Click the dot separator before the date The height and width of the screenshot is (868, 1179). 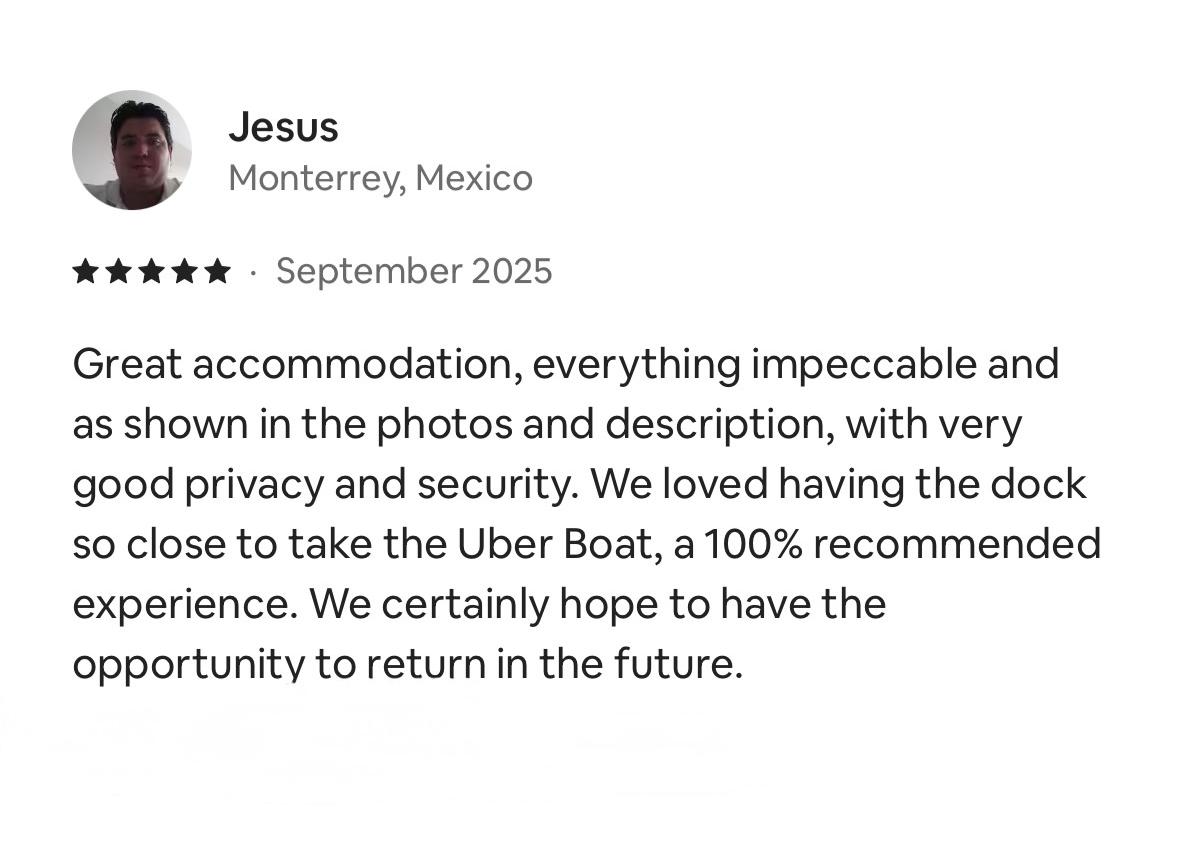[253, 272]
